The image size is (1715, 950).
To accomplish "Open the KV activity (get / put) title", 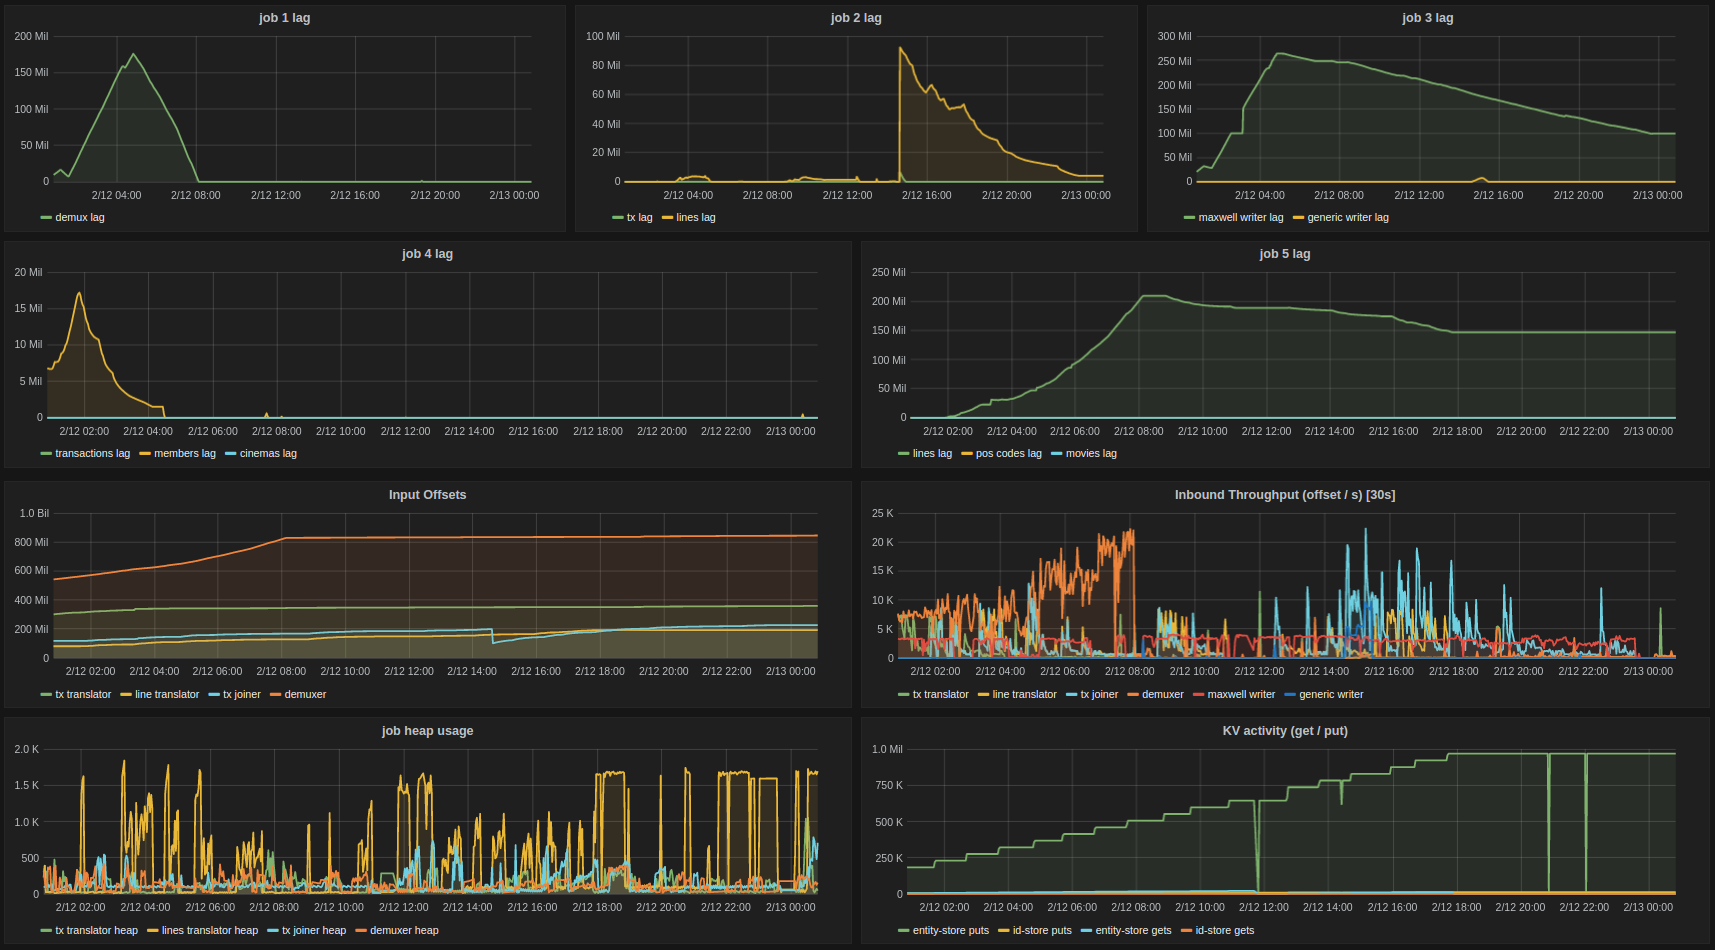I will [x=1285, y=731].
